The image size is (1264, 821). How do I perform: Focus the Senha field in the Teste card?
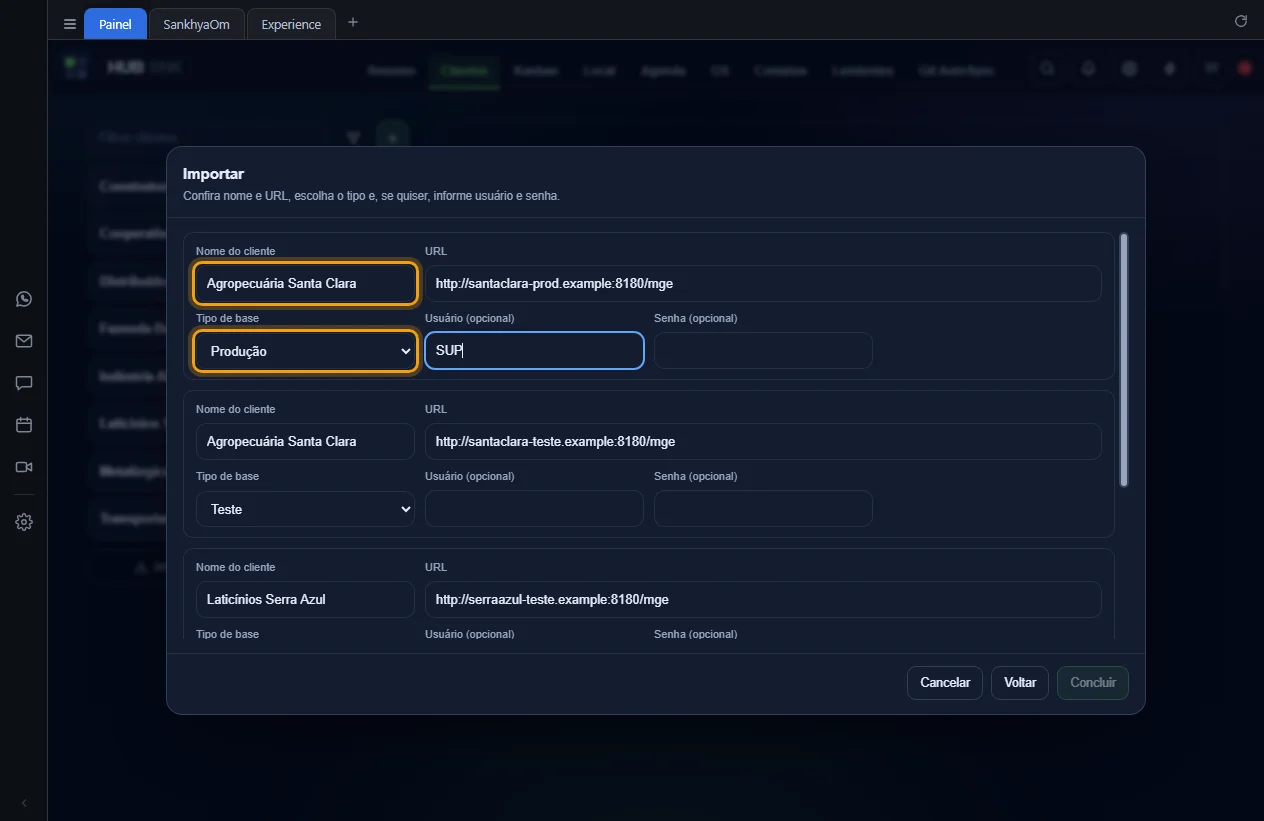click(x=763, y=509)
